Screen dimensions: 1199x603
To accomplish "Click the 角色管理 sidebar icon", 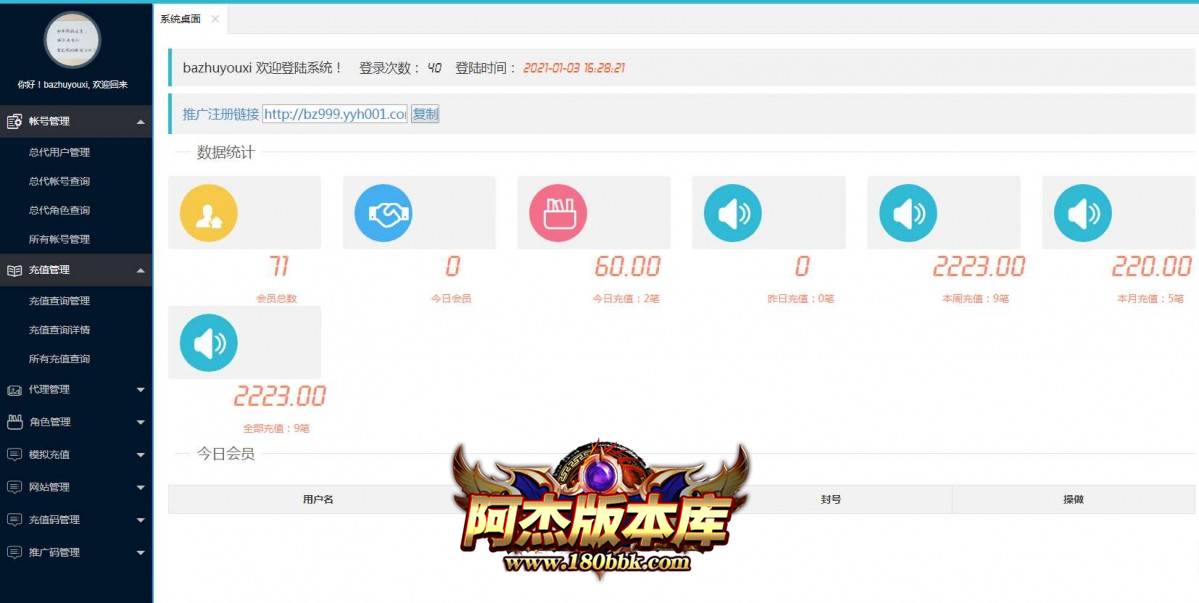I will tap(15, 422).
